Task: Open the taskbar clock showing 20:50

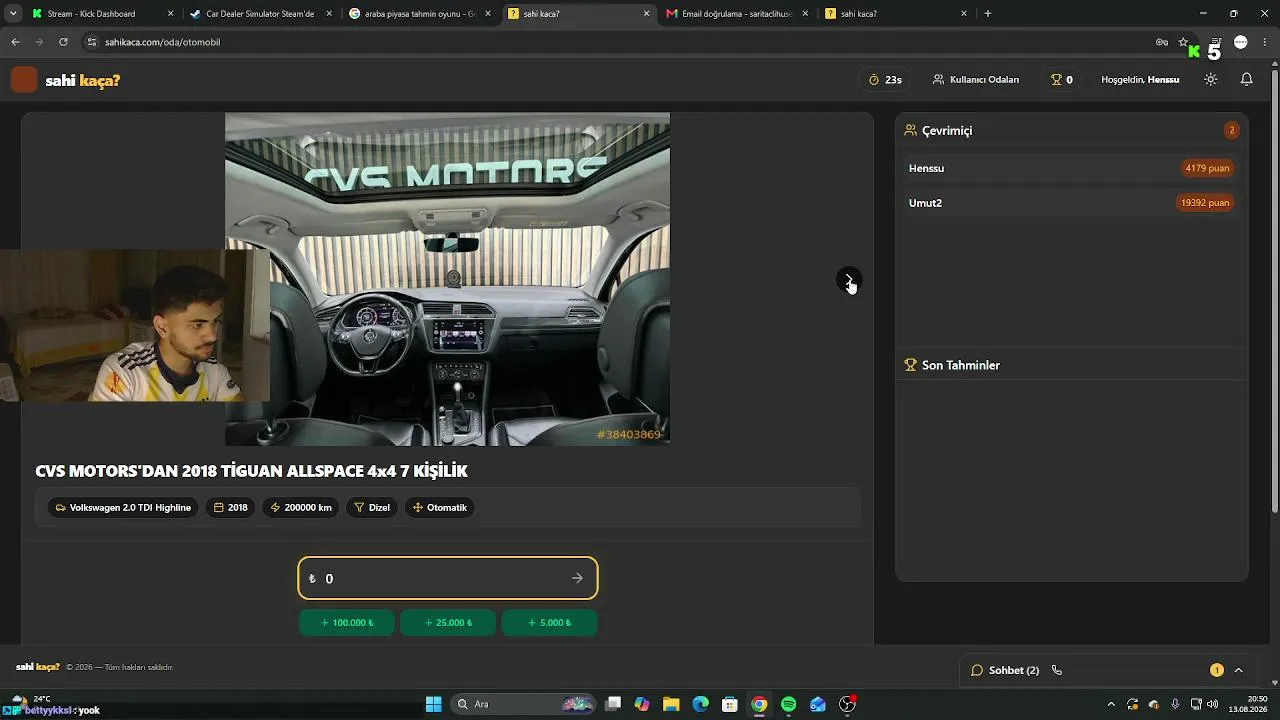Action: [x=1248, y=704]
